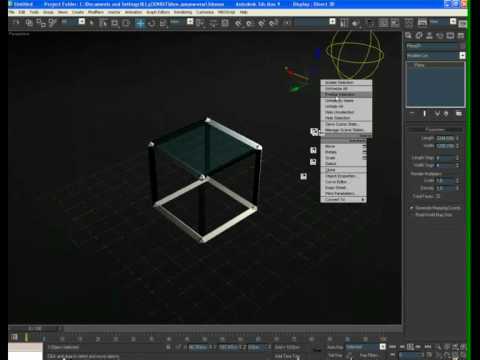Switch to the Motion command panel tab

click(x=440, y=35)
